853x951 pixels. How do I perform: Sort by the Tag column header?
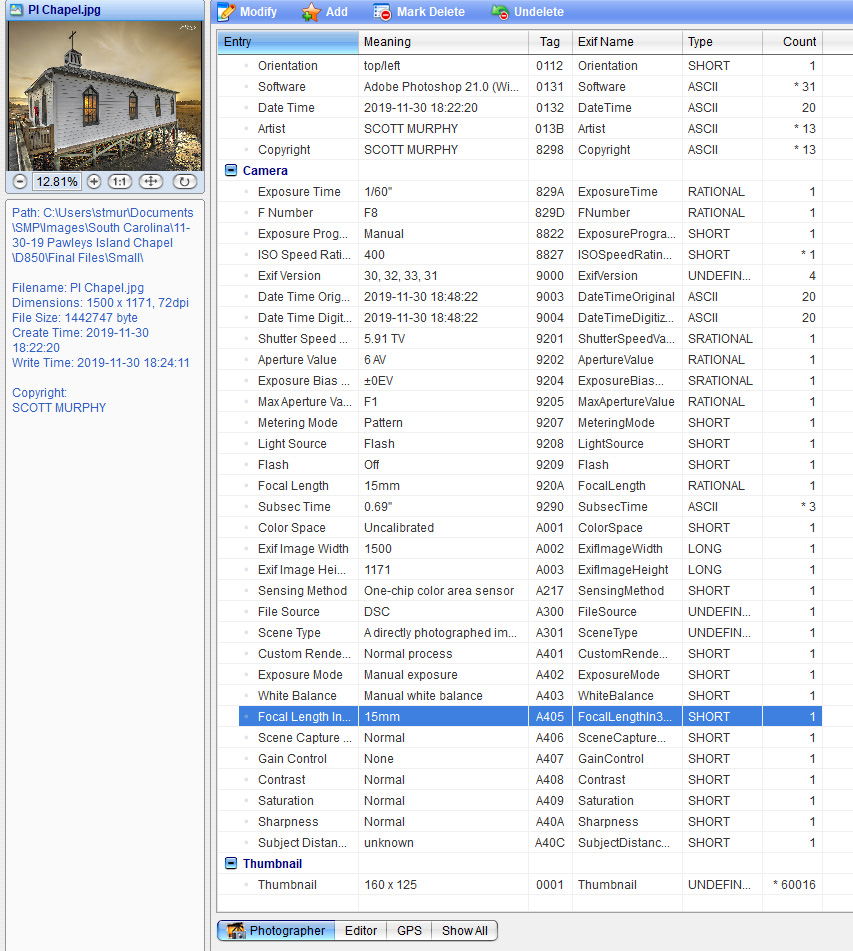(x=550, y=42)
